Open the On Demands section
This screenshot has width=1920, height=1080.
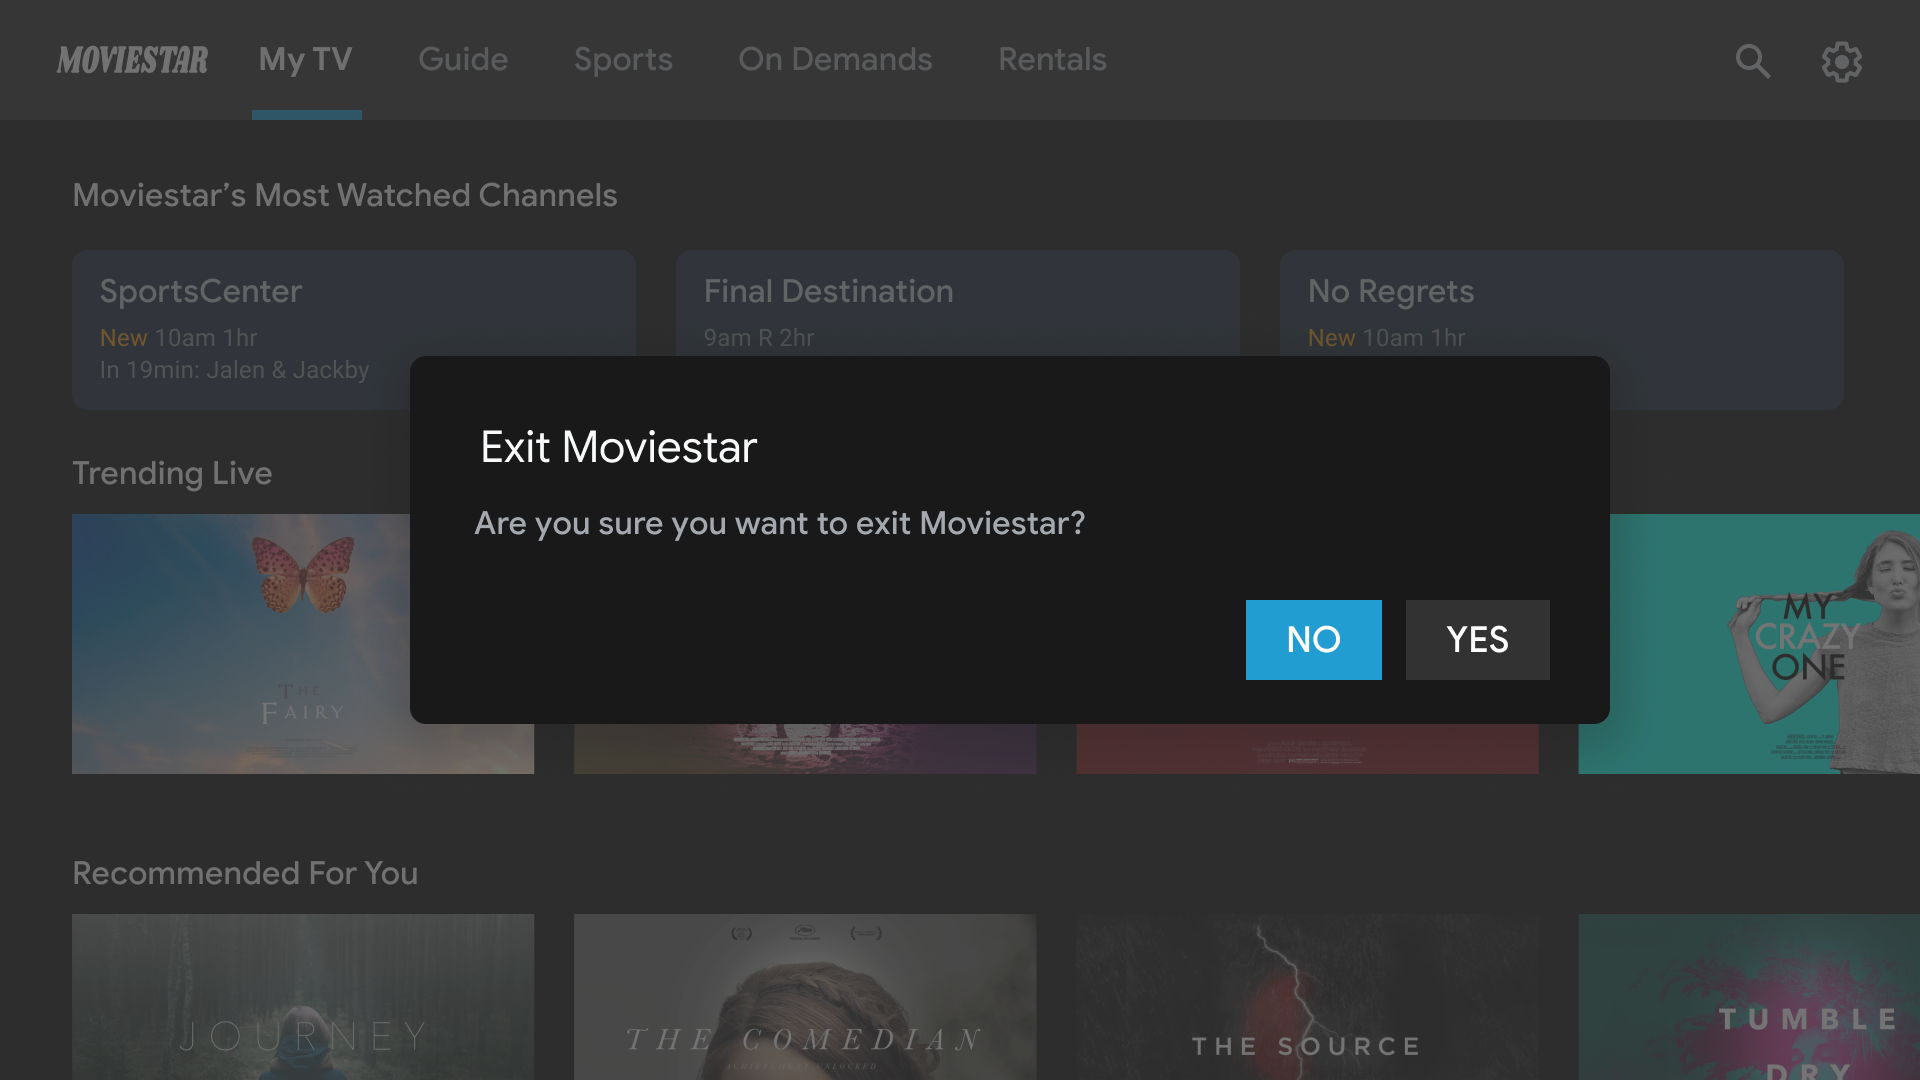(836, 59)
